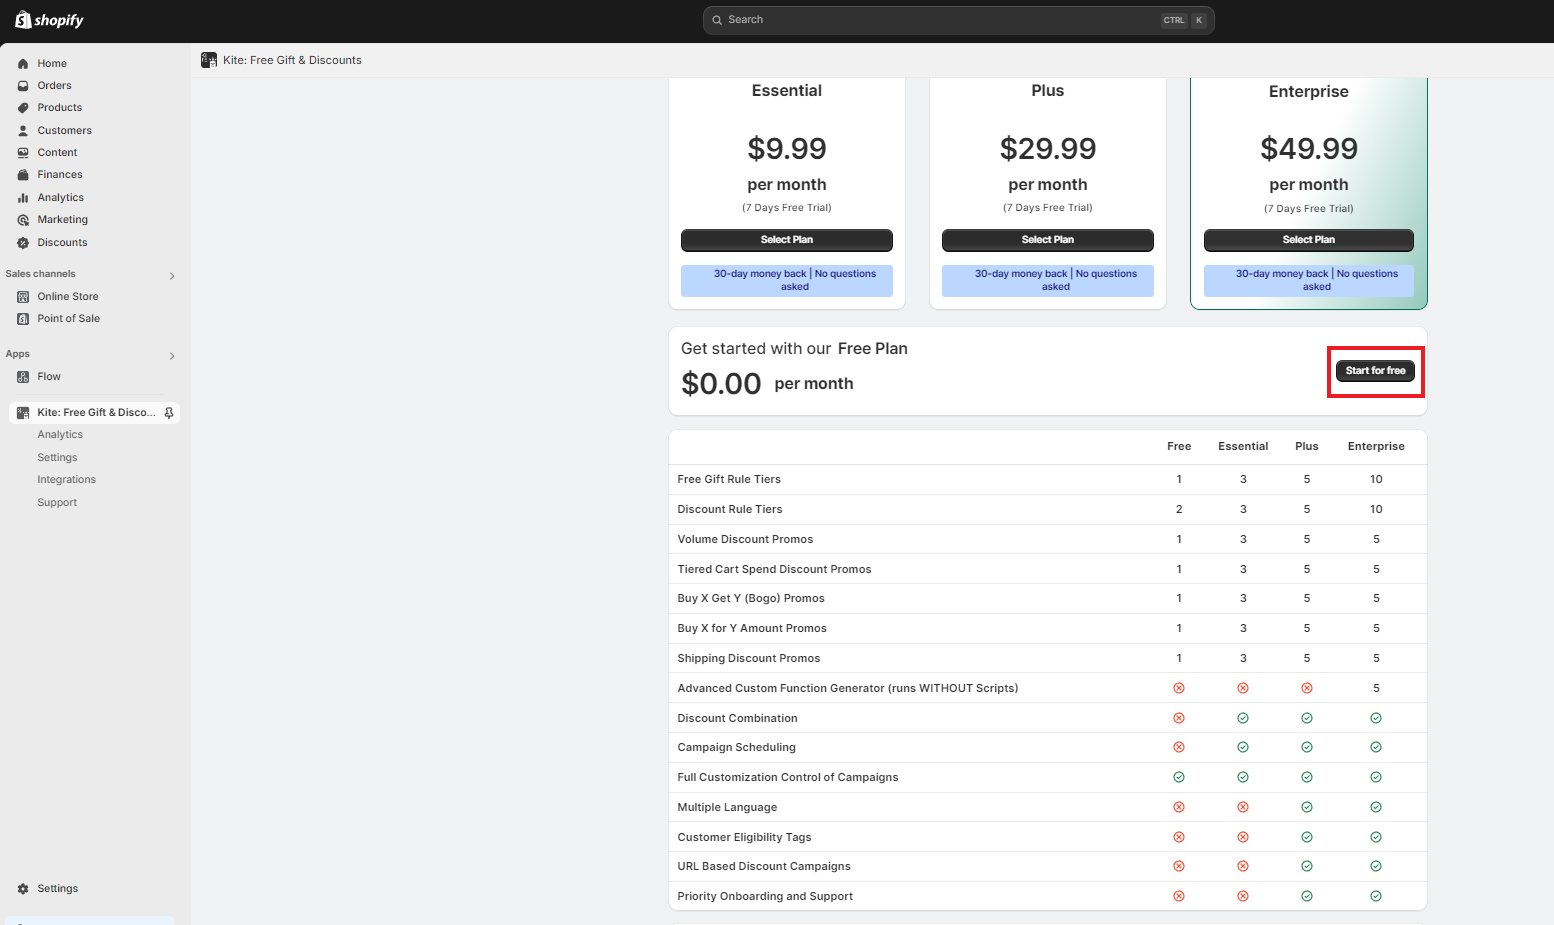Viewport: 1554px width, 925px height.
Task: Select the Enterprise plan
Action: (1308, 240)
